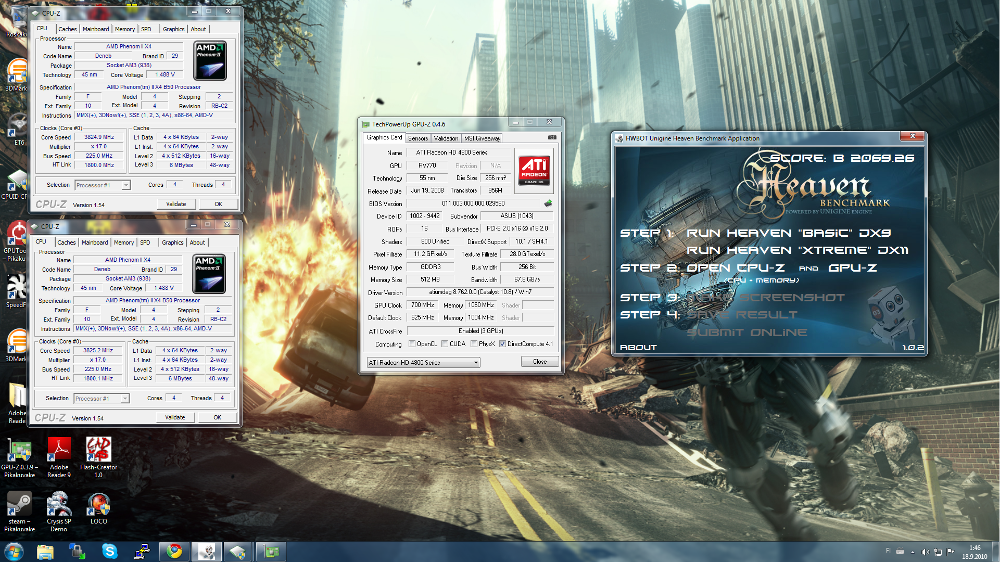Toggle the PhysX checkbox in GPU-Z

[x=474, y=344]
